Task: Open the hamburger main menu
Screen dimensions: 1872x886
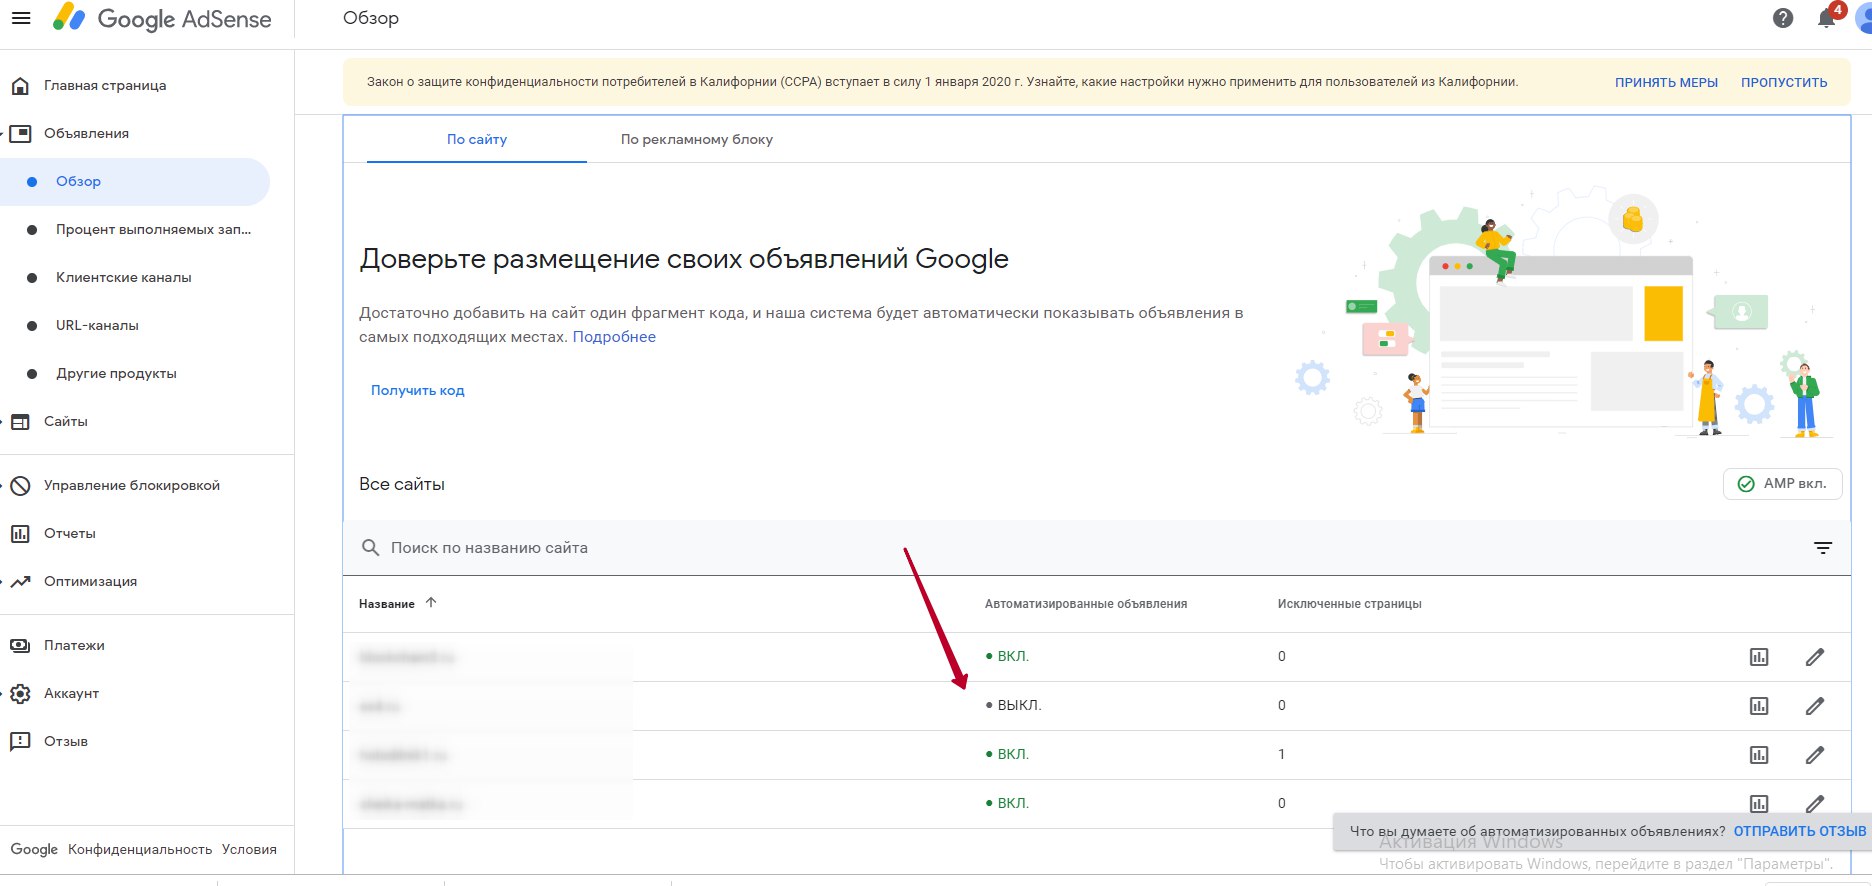Action: pyautogui.click(x=20, y=18)
